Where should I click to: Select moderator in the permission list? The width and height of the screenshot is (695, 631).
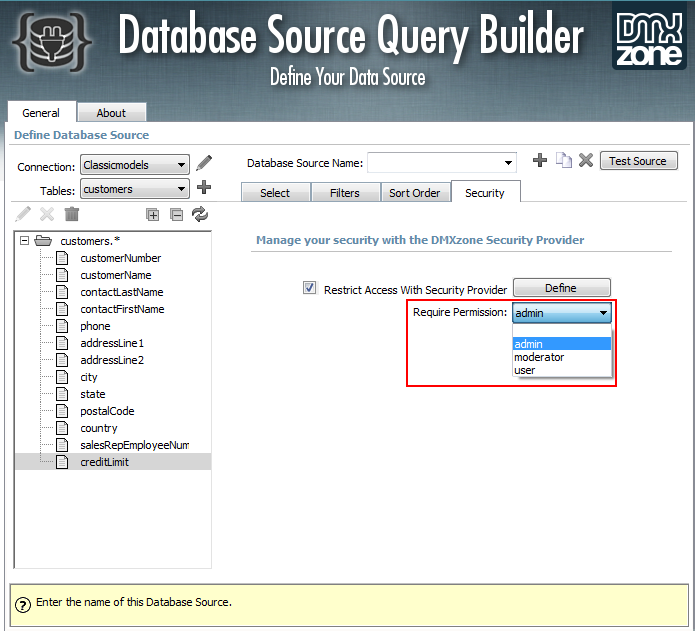tap(562, 357)
